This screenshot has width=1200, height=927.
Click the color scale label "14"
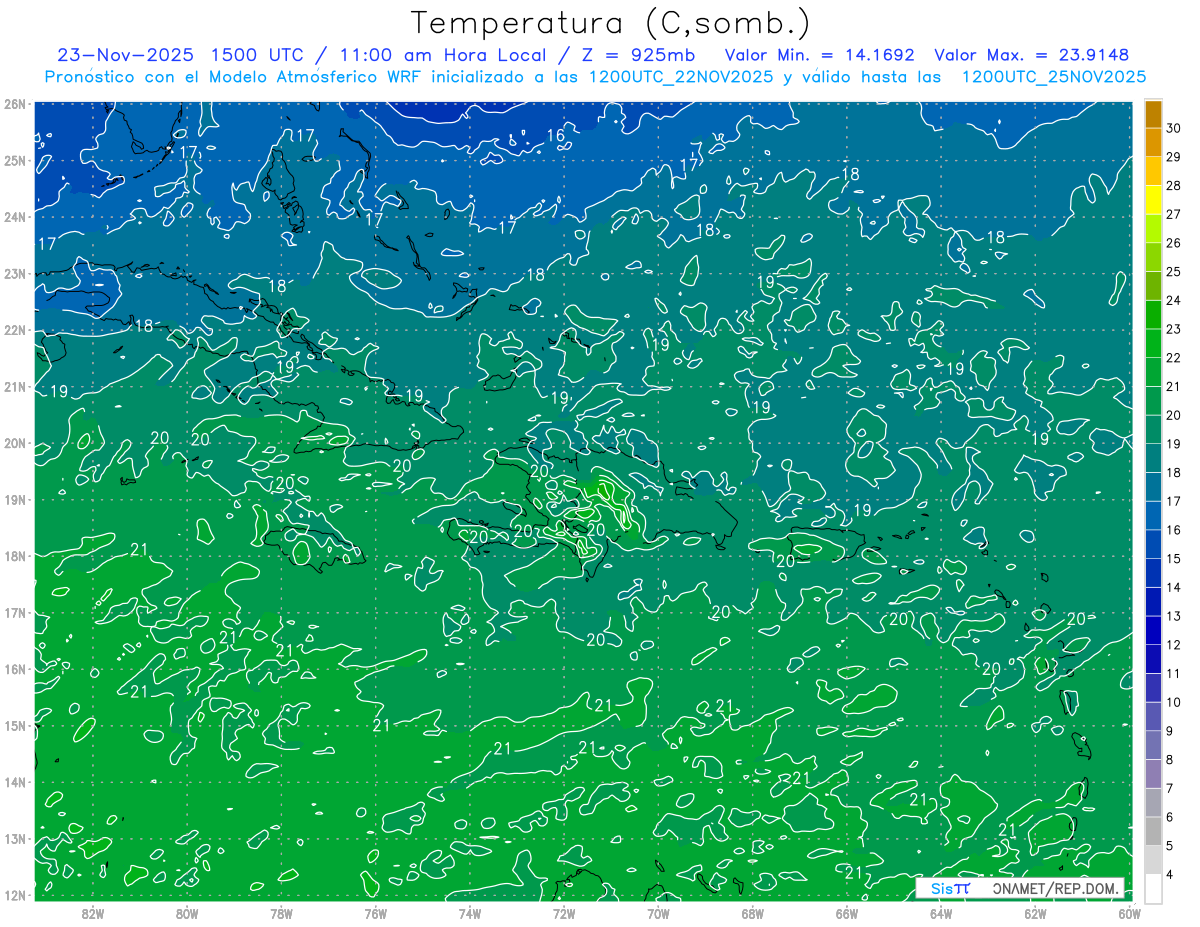click(1174, 587)
